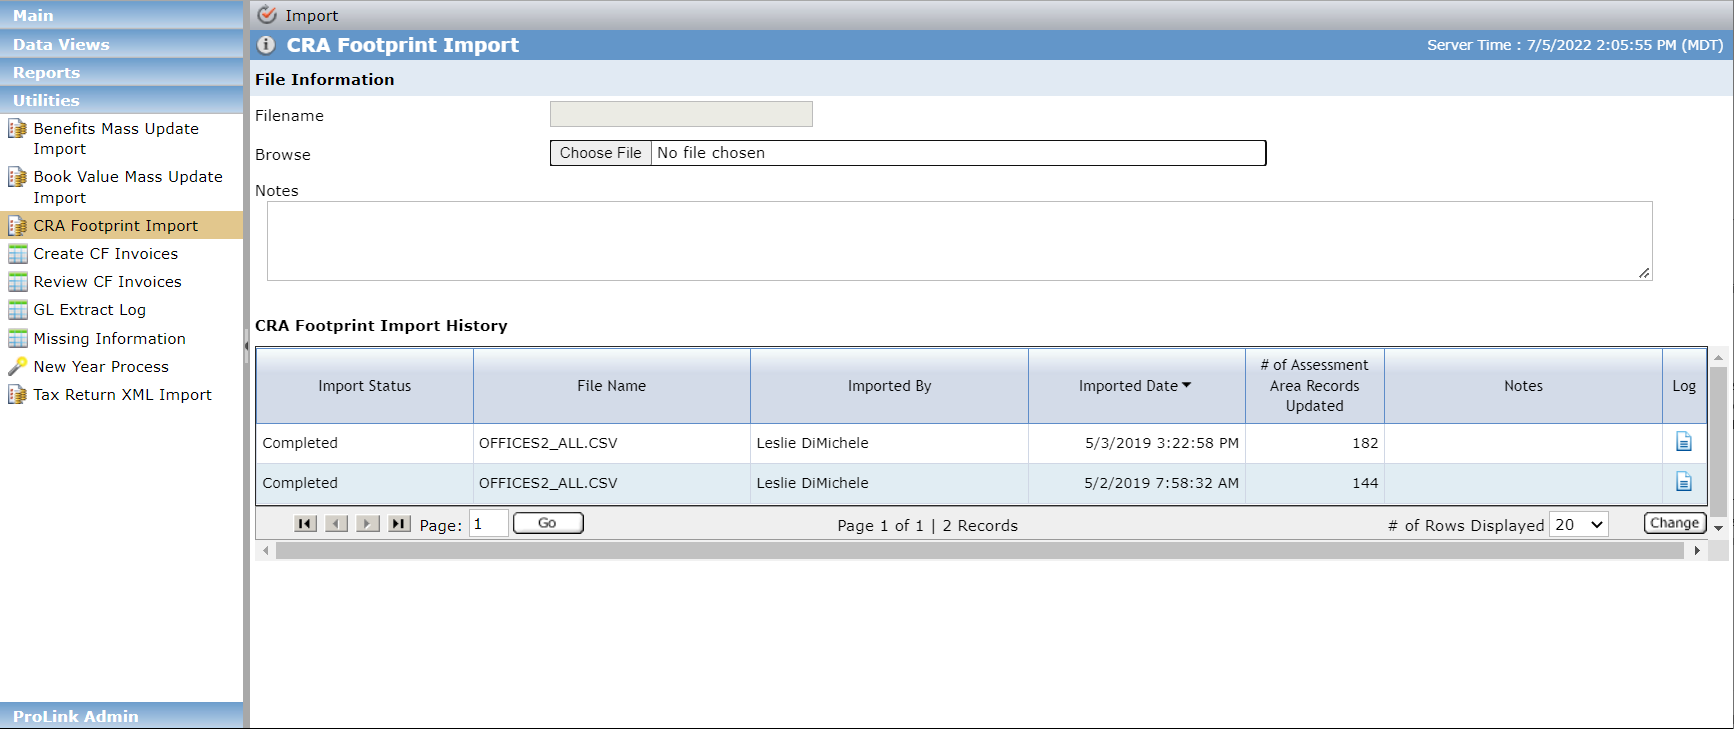The height and width of the screenshot is (729, 1734).
Task: Sort by Imported By column header
Action: pyautogui.click(x=890, y=386)
